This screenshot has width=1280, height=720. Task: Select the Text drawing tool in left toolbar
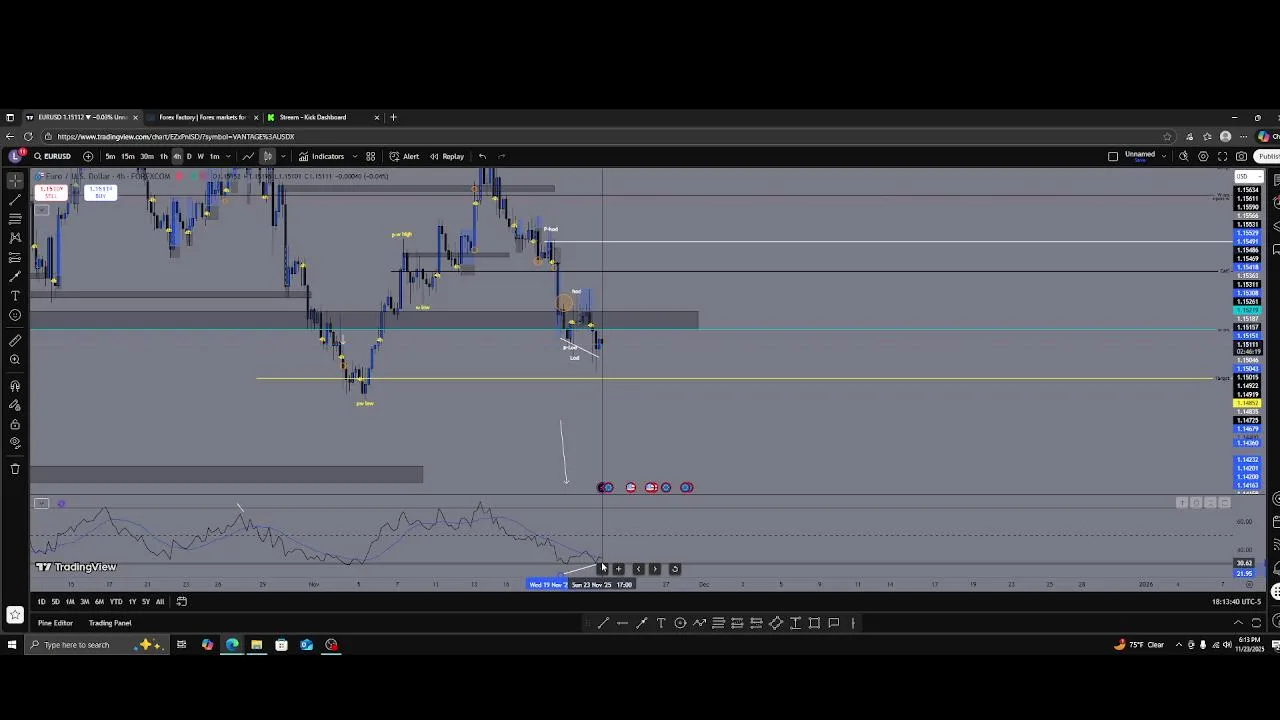(15, 296)
